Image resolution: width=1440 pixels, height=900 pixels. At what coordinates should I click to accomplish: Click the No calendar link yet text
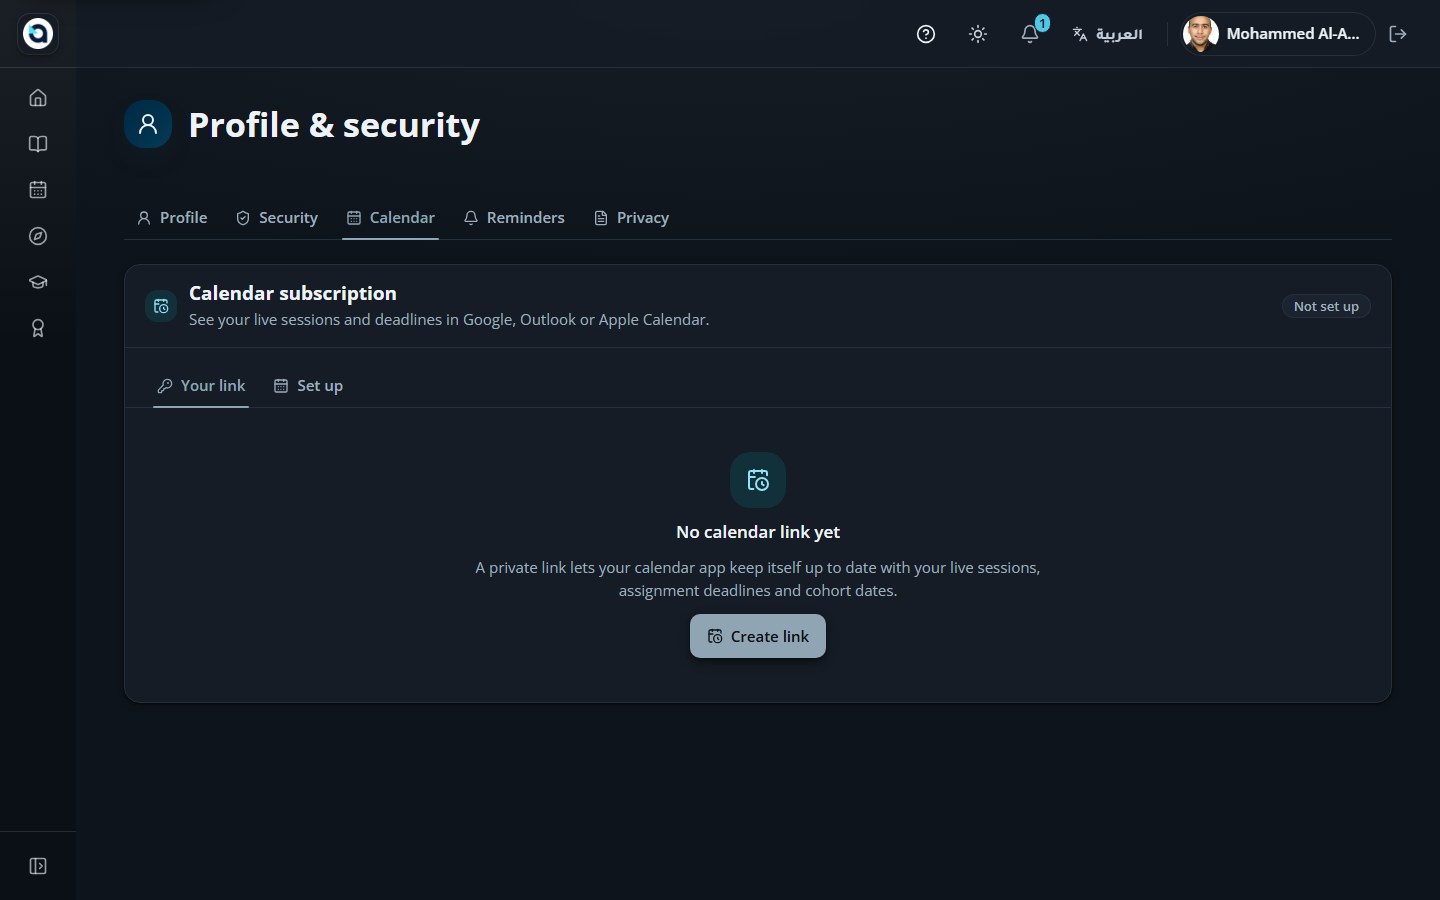pos(758,532)
